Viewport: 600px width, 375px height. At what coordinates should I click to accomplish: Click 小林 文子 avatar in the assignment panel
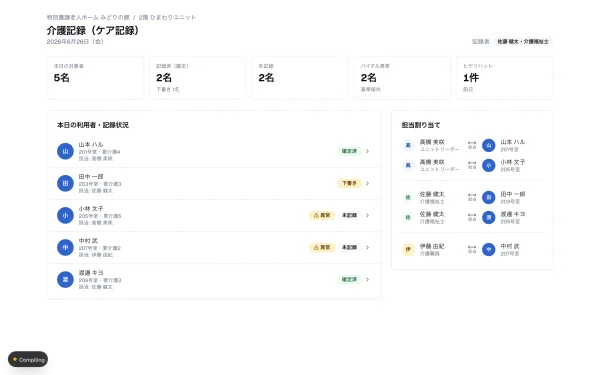pyautogui.click(x=489, y=165)
